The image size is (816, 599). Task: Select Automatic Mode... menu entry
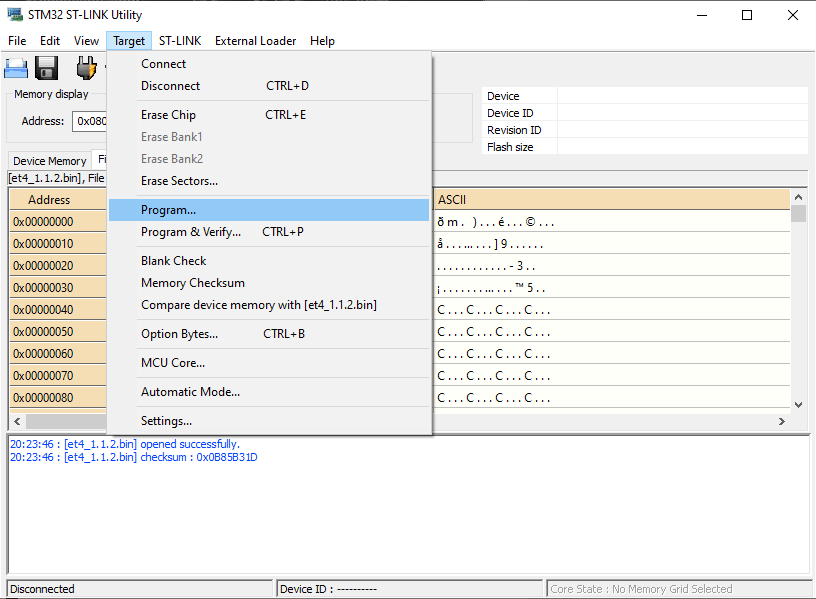pyautogui.click(x=269, y=392)
